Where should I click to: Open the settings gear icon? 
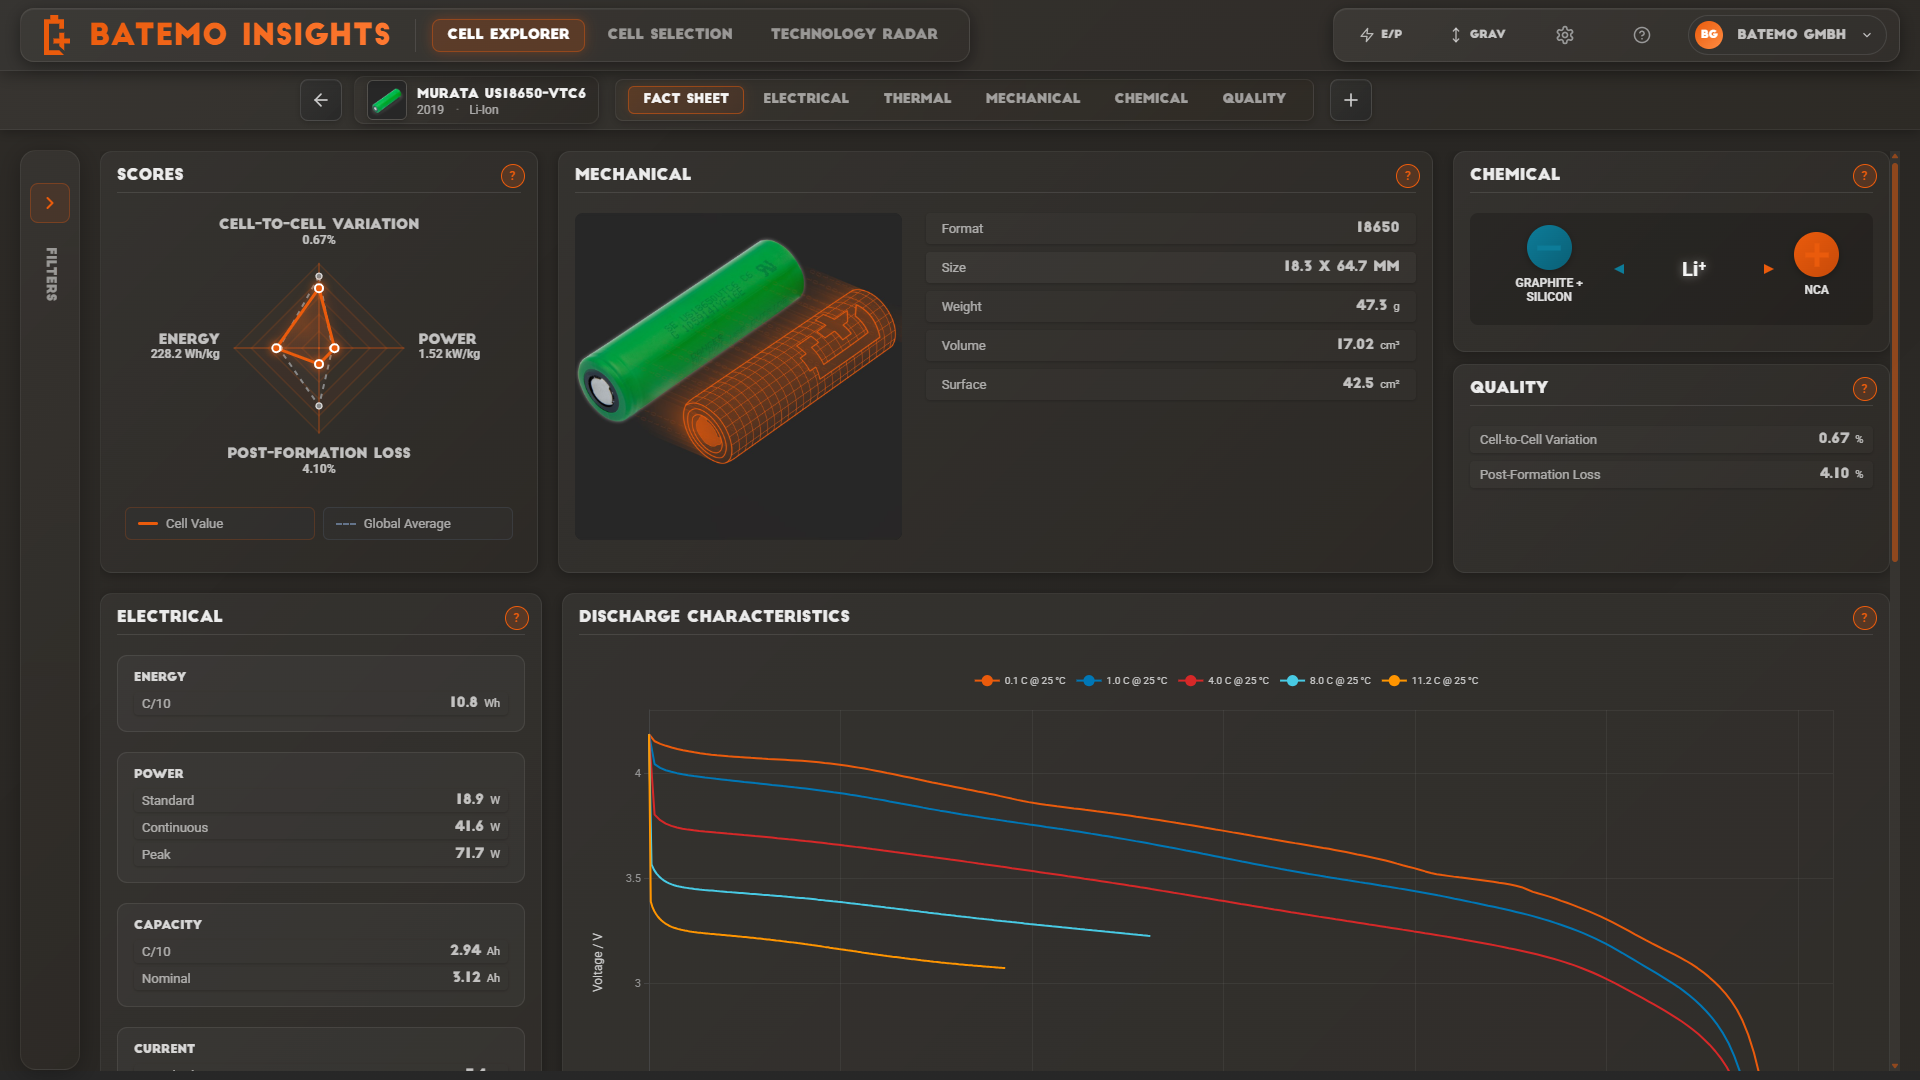coord(1564,34)
